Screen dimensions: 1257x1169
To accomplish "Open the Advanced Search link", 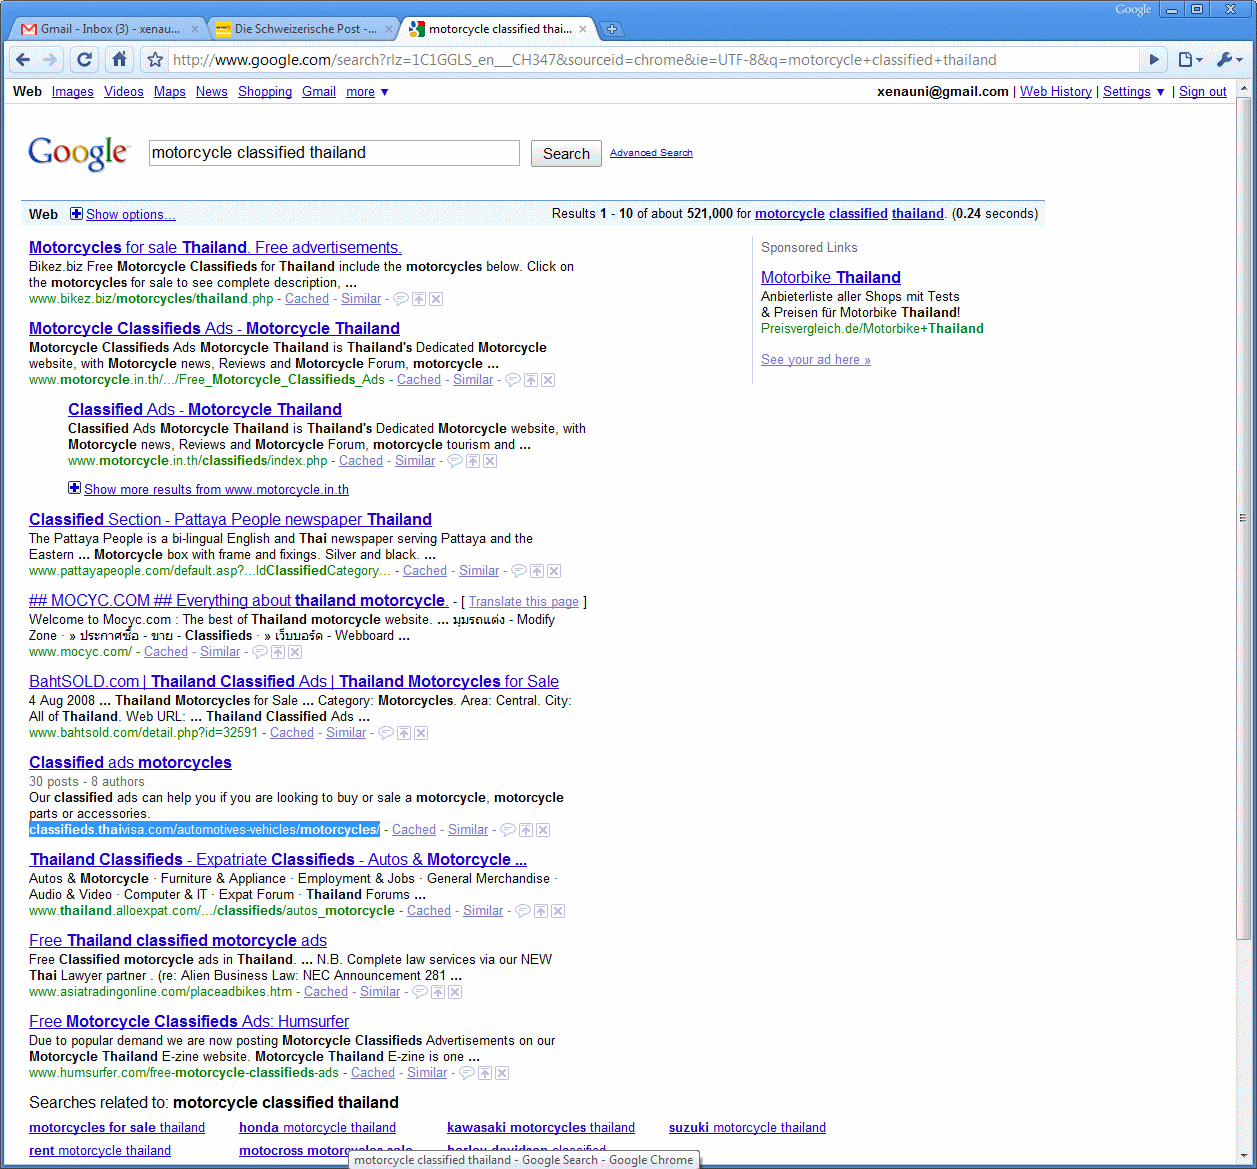I will [651, 153].
